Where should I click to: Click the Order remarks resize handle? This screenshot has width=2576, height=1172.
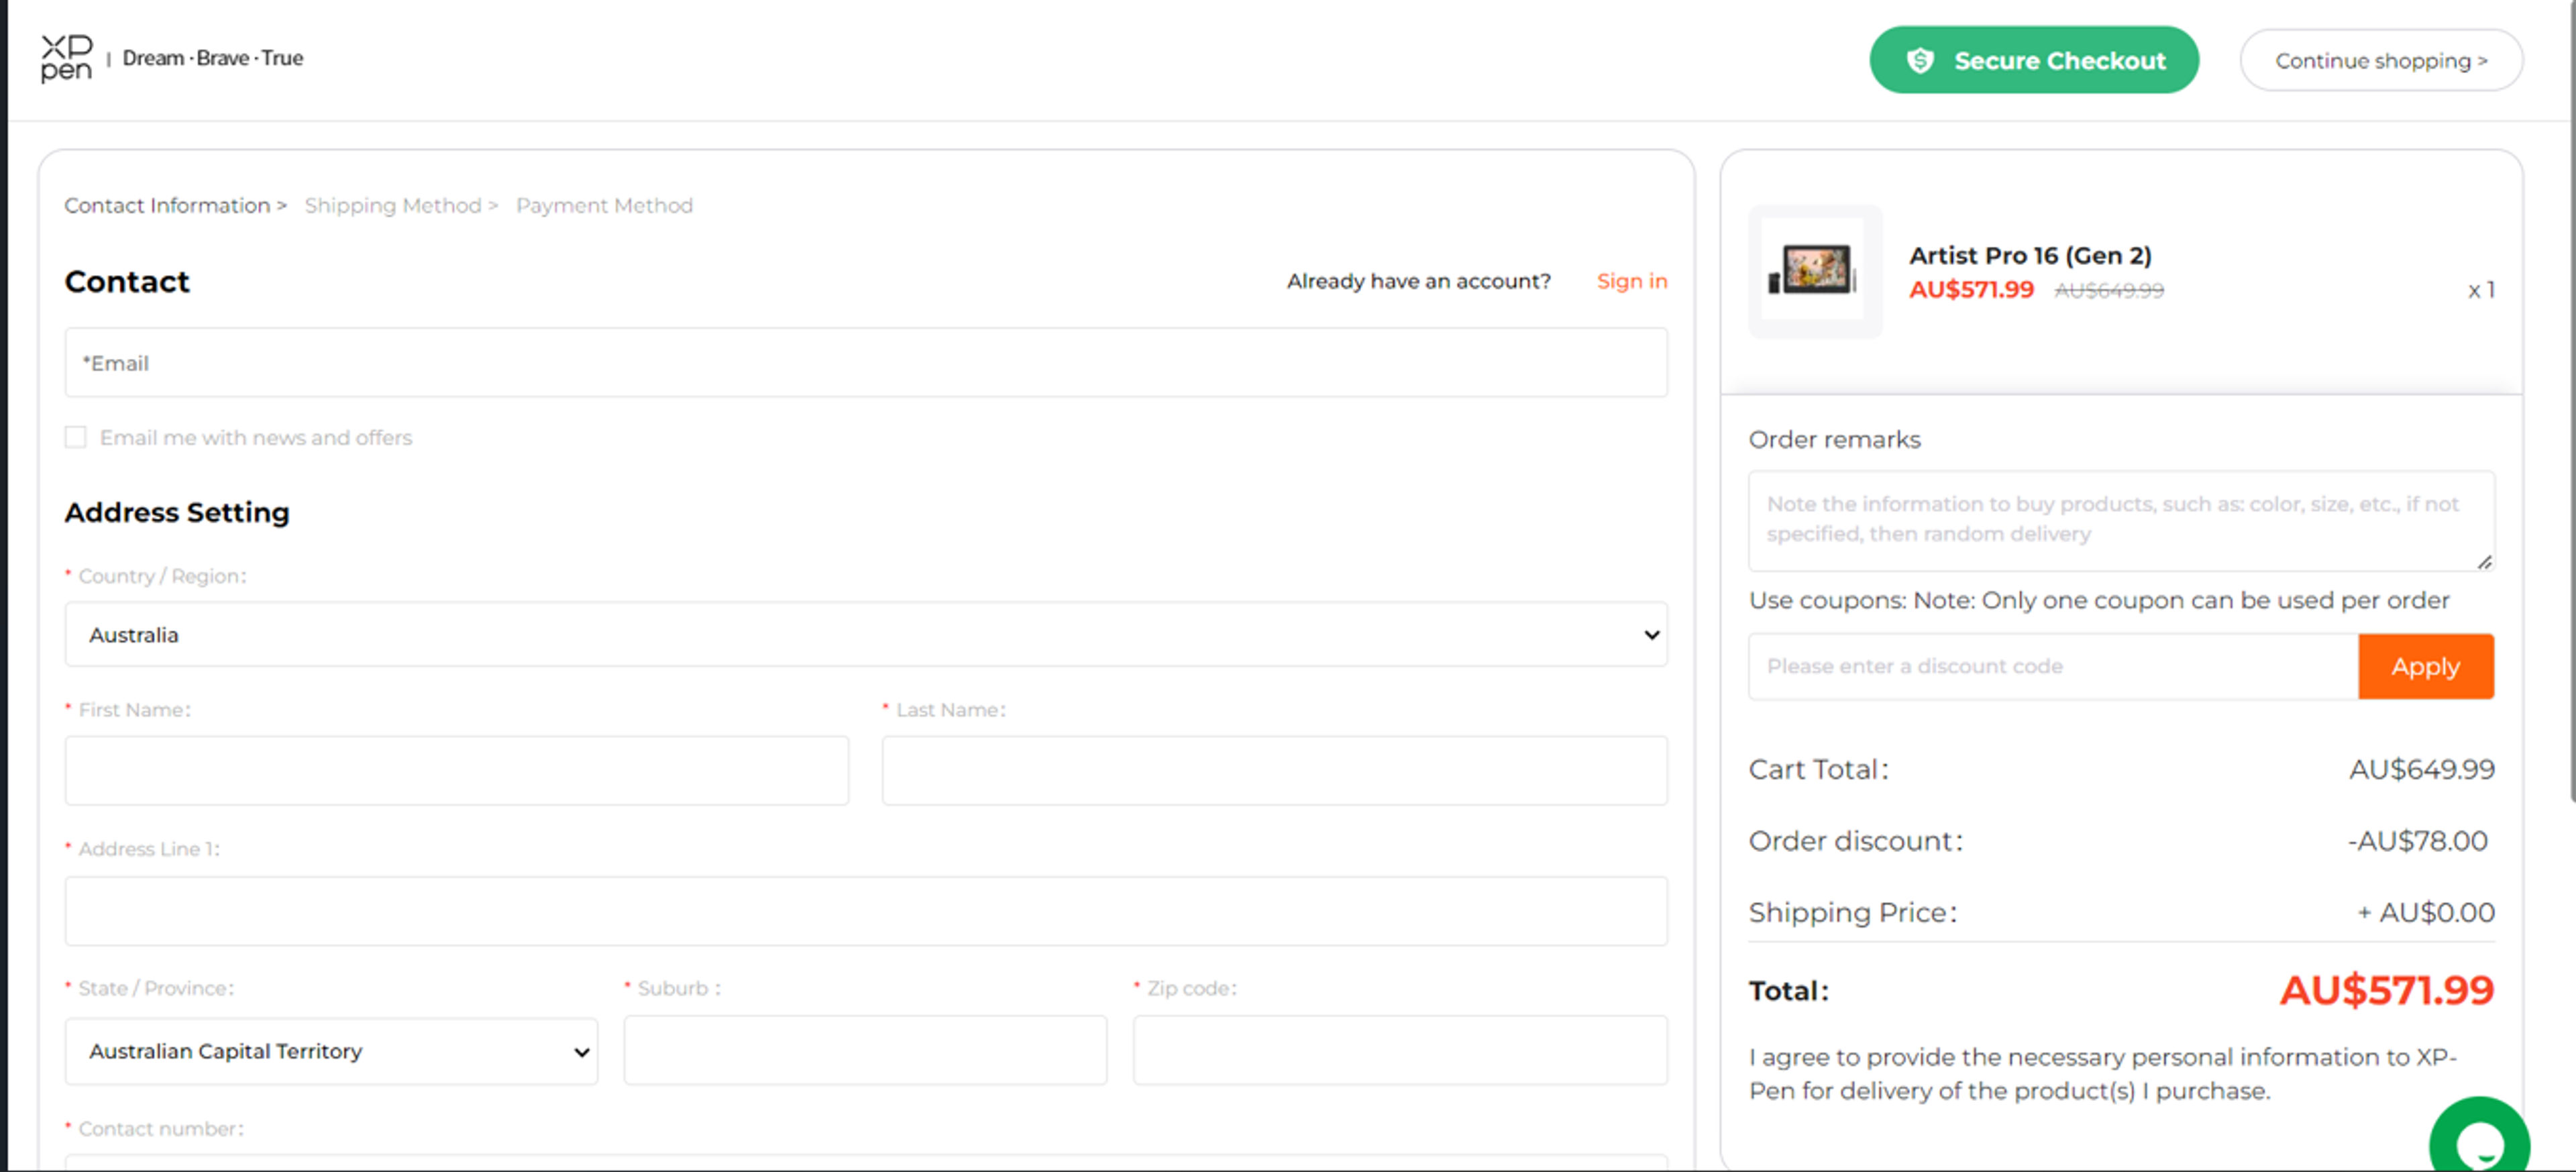coord(2484,561)
